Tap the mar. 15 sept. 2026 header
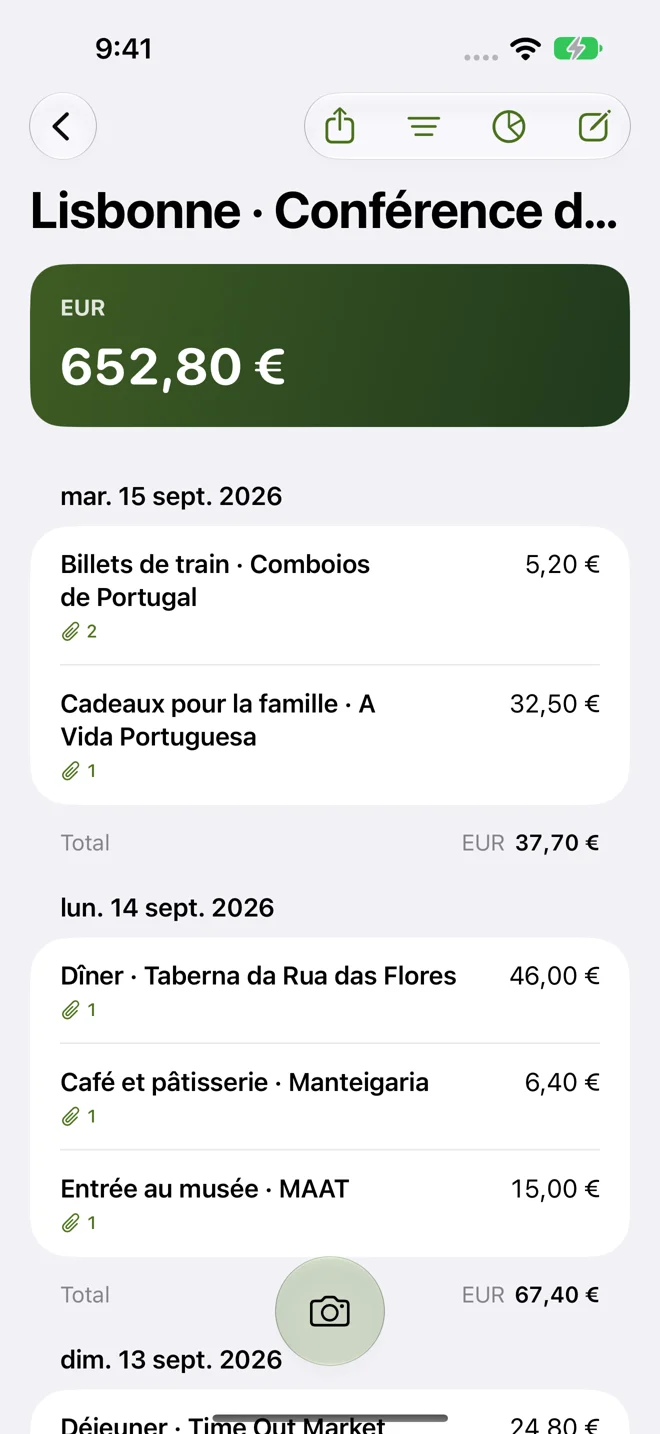660x1434 pixels. (171, 496)
